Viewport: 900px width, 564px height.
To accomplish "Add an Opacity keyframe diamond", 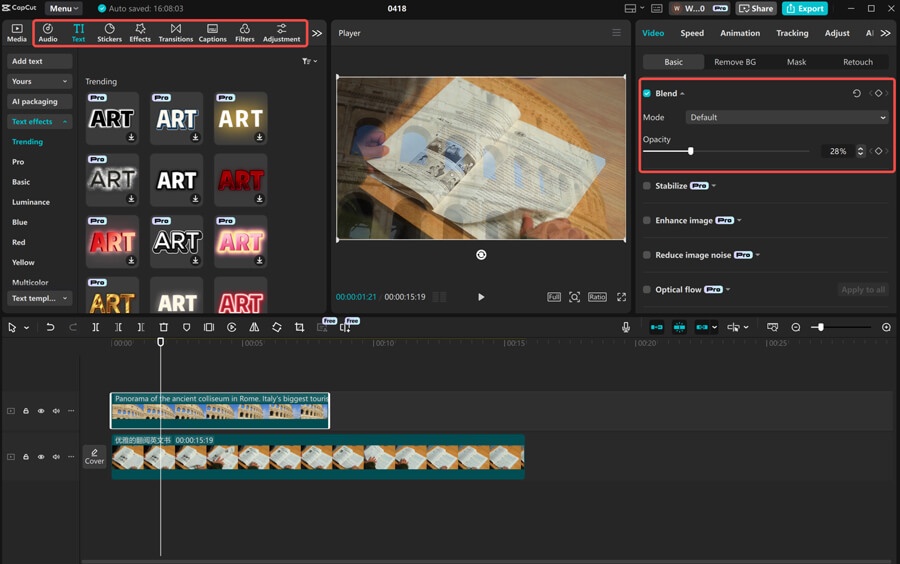I will (878, 151).
